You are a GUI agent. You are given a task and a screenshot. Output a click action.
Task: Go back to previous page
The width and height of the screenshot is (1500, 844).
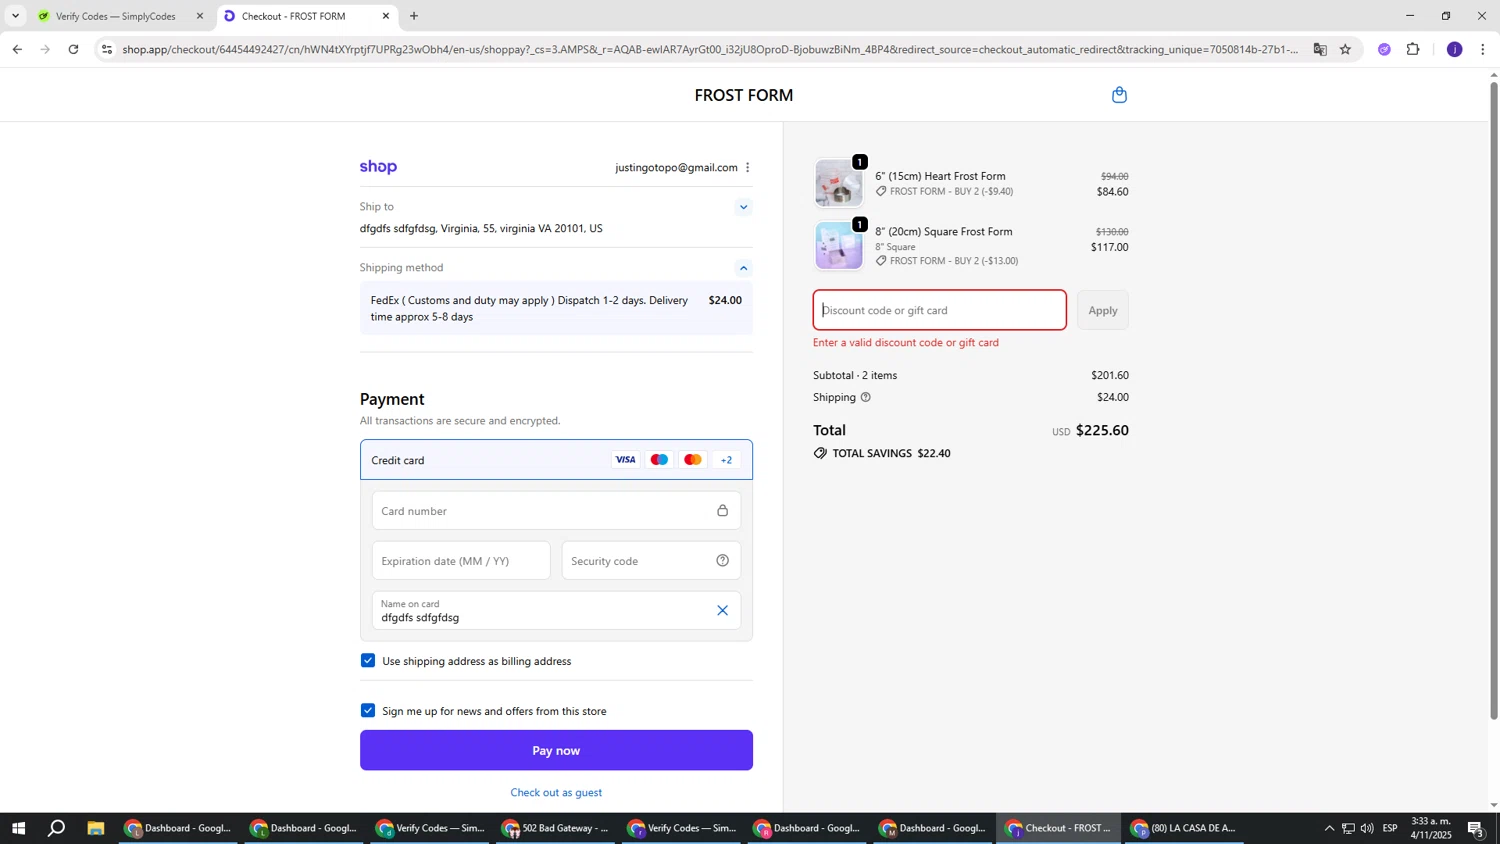click(17, 49)
